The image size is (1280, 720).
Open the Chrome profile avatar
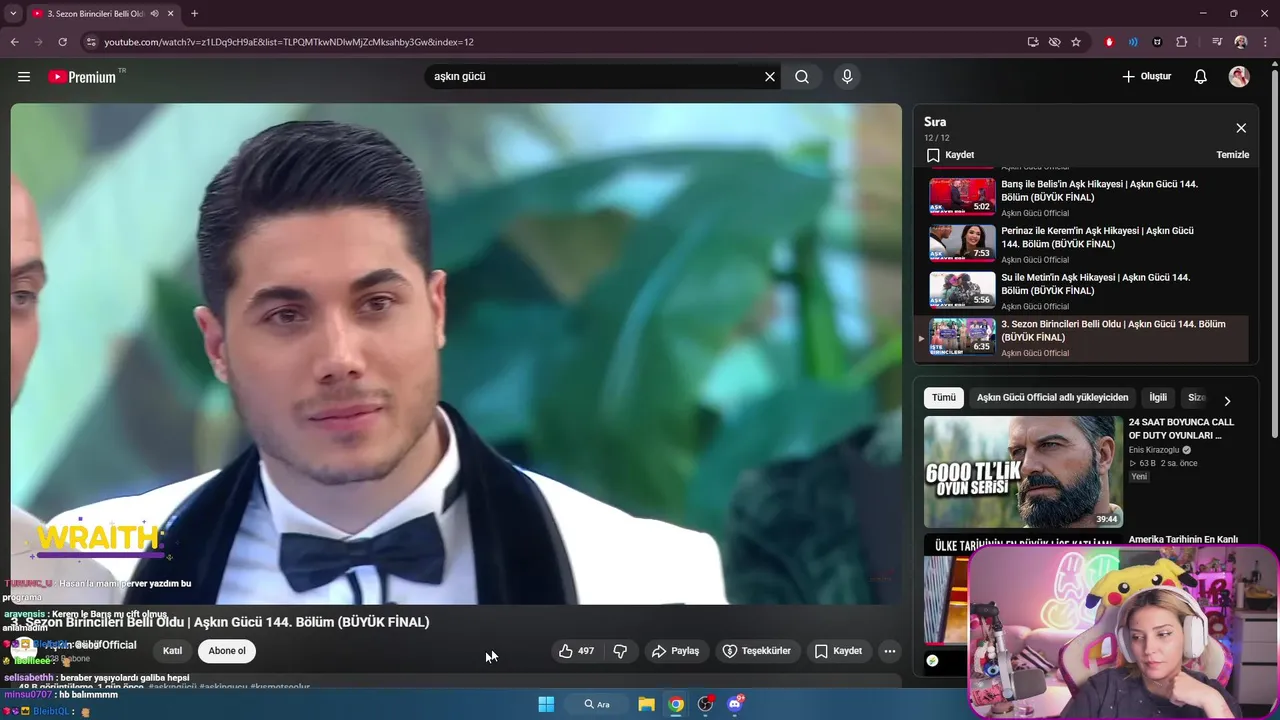click(x=1241, y=42)
